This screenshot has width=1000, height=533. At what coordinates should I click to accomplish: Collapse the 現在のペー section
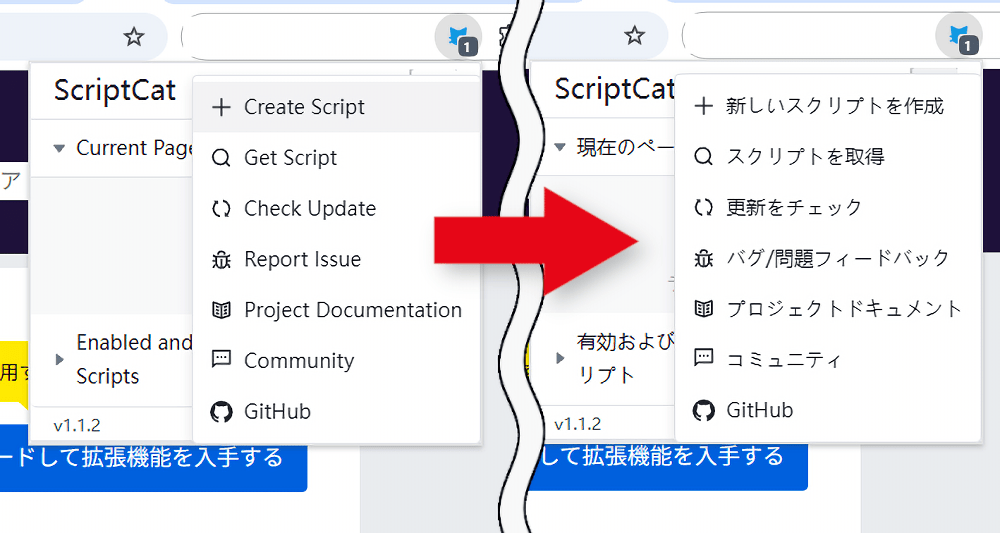coord(560,147)
